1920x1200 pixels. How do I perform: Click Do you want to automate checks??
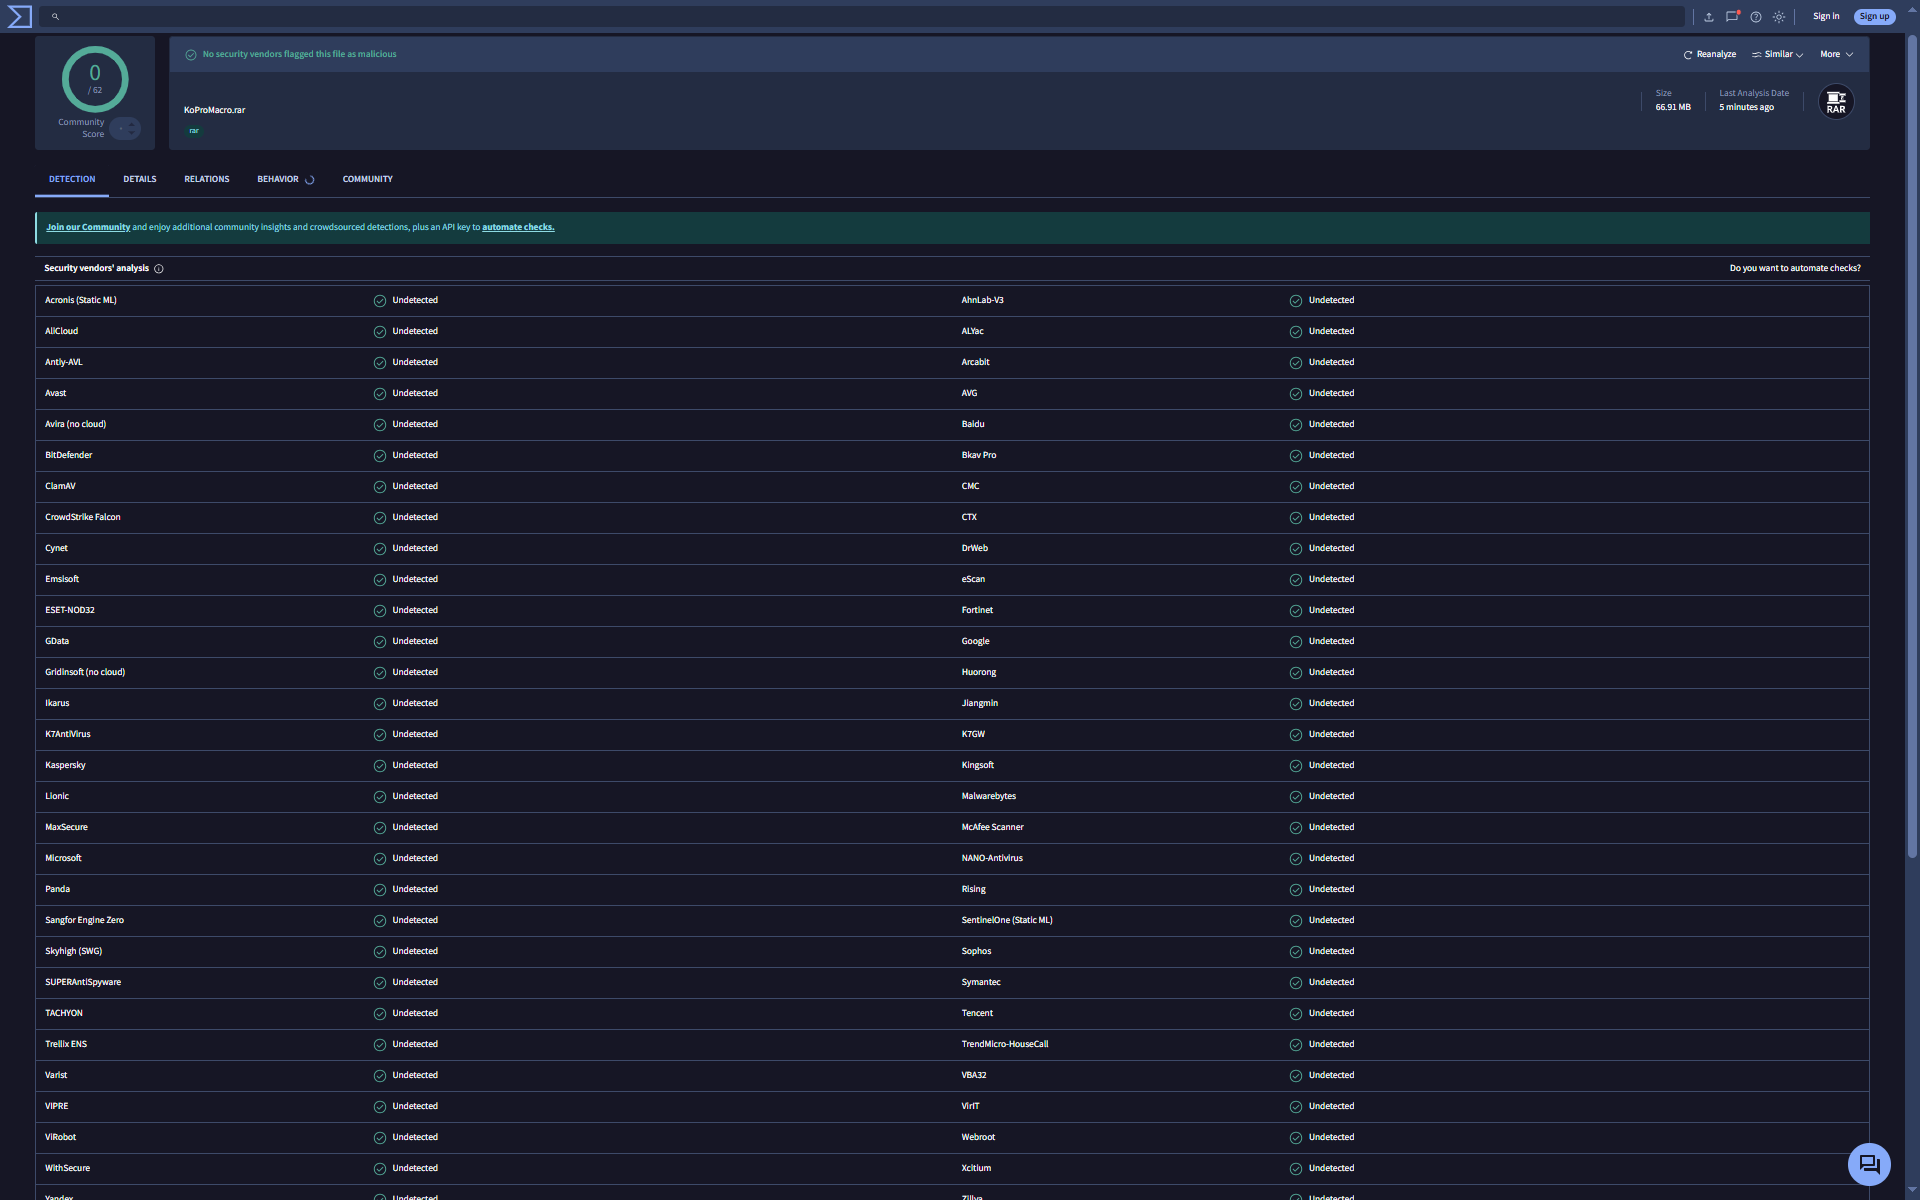[x=1795, y=269]
